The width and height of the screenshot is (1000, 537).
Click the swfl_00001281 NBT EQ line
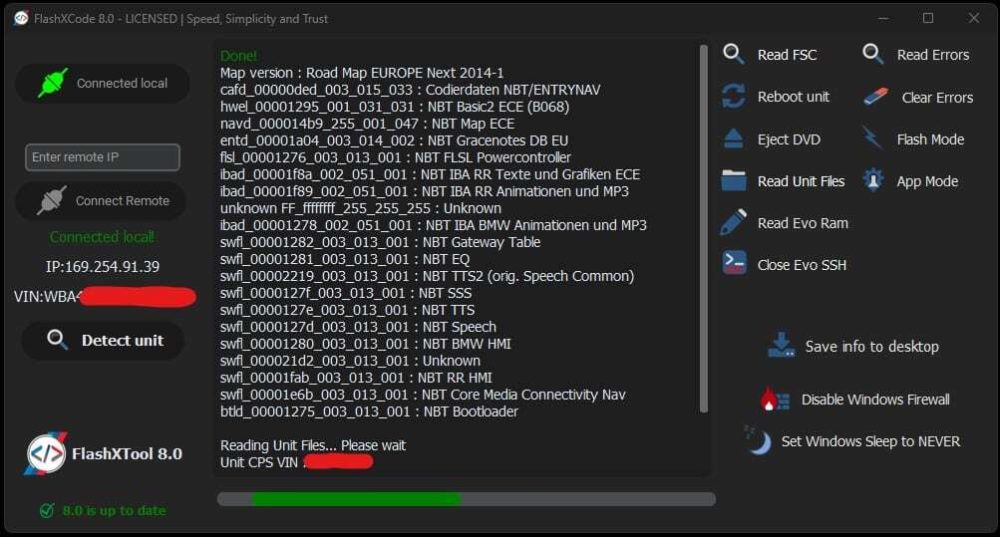tap(345, 260)
